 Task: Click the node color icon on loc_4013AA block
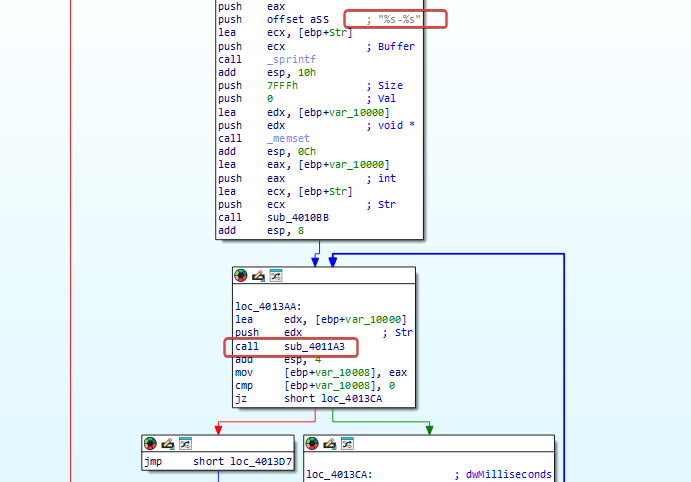[241, 275]
